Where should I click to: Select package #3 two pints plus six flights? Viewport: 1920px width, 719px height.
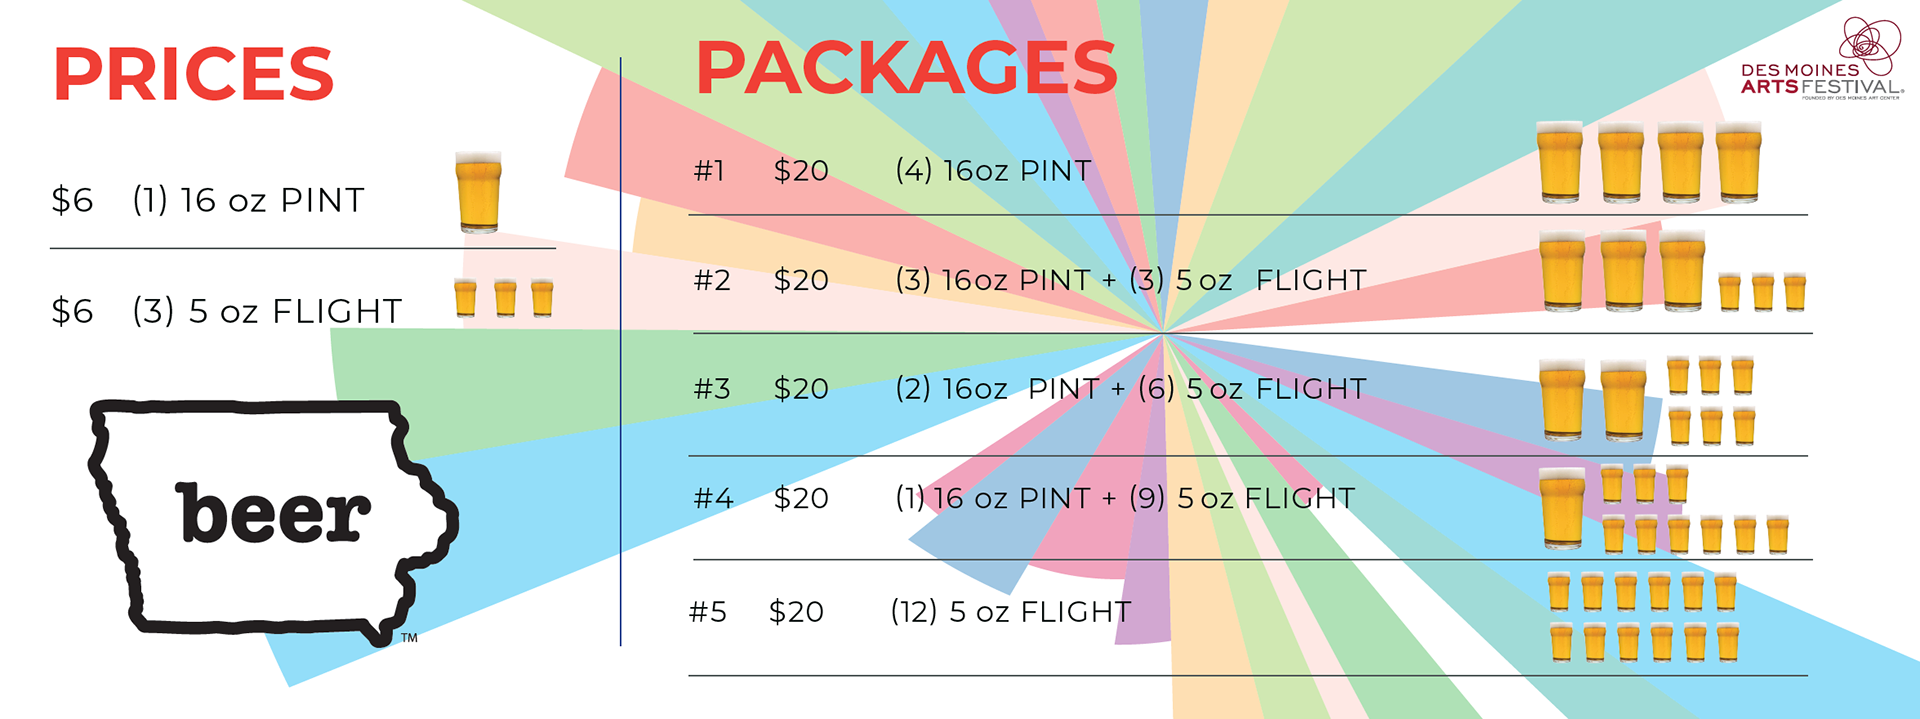pyautogui.click(x=1030, y=389)
